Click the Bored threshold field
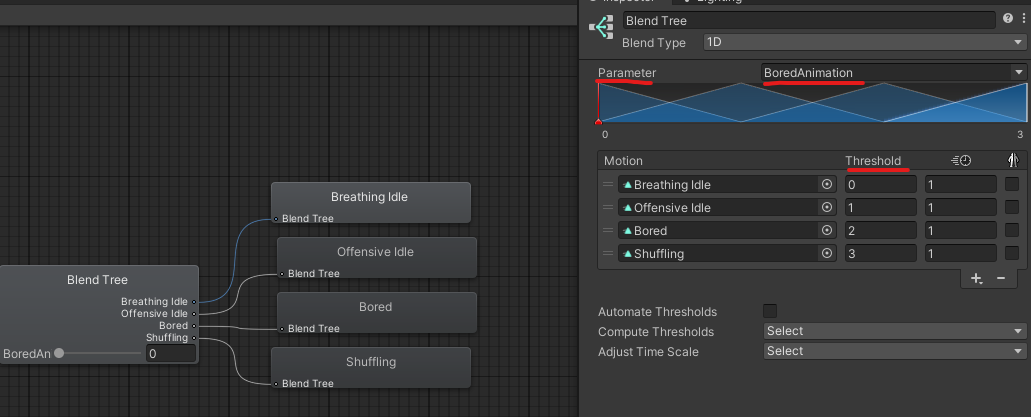1031x417 pixels. 880,230
